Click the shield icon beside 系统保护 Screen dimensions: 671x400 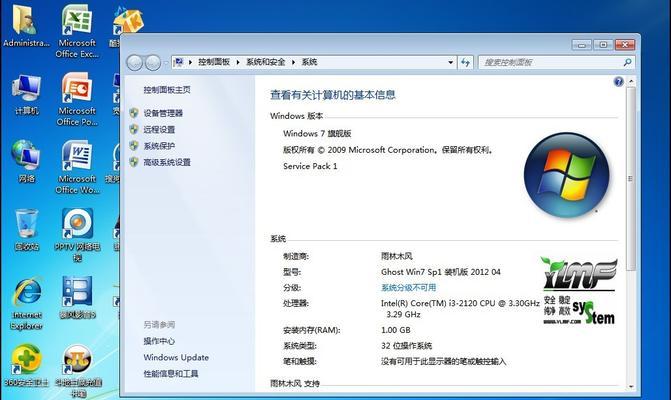(x=134, y=146)
